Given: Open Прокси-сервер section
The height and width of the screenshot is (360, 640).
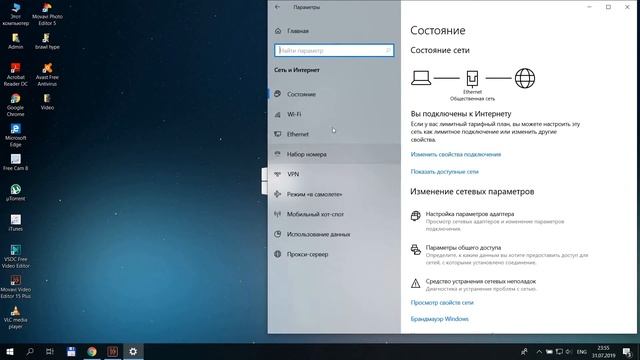Looking at the screenshot, I should 334,254.
